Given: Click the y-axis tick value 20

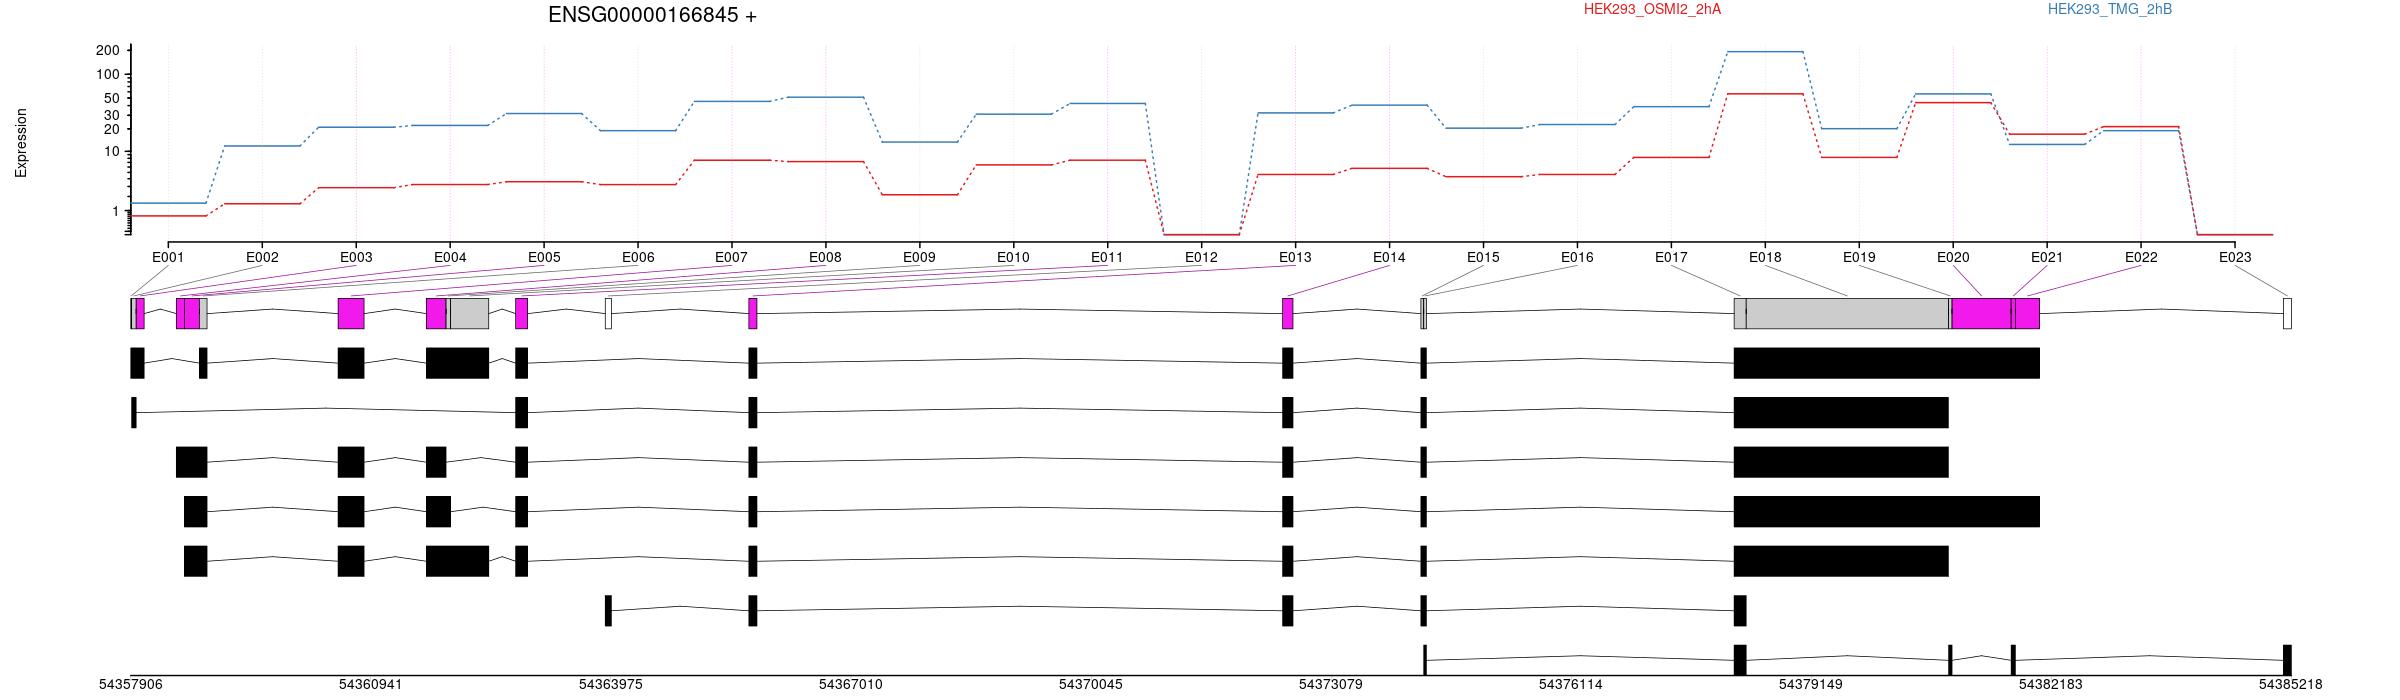Looking at the screenshot, I should (112, 129).
